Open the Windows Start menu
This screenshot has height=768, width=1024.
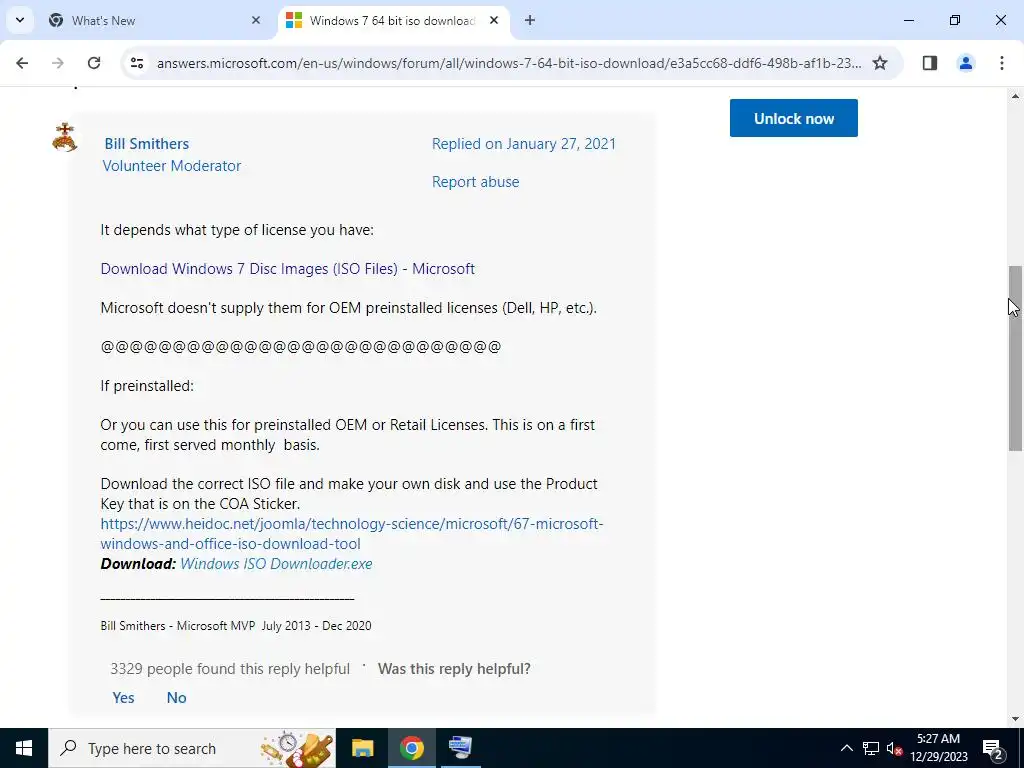click(x=24, y=748)
